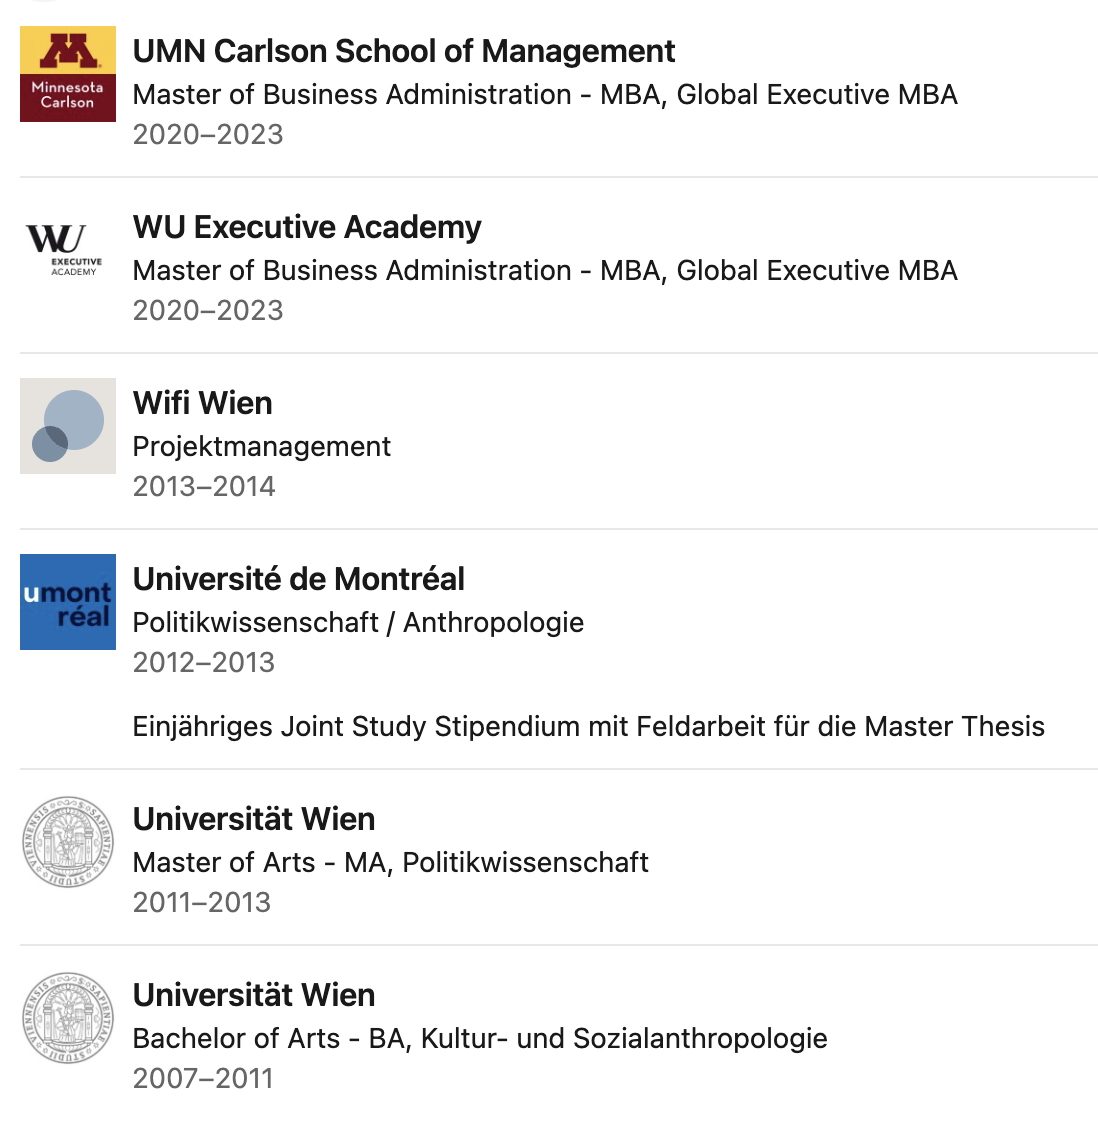Click Universität Wien seal beside Master of Arts

tap(68, 842)
